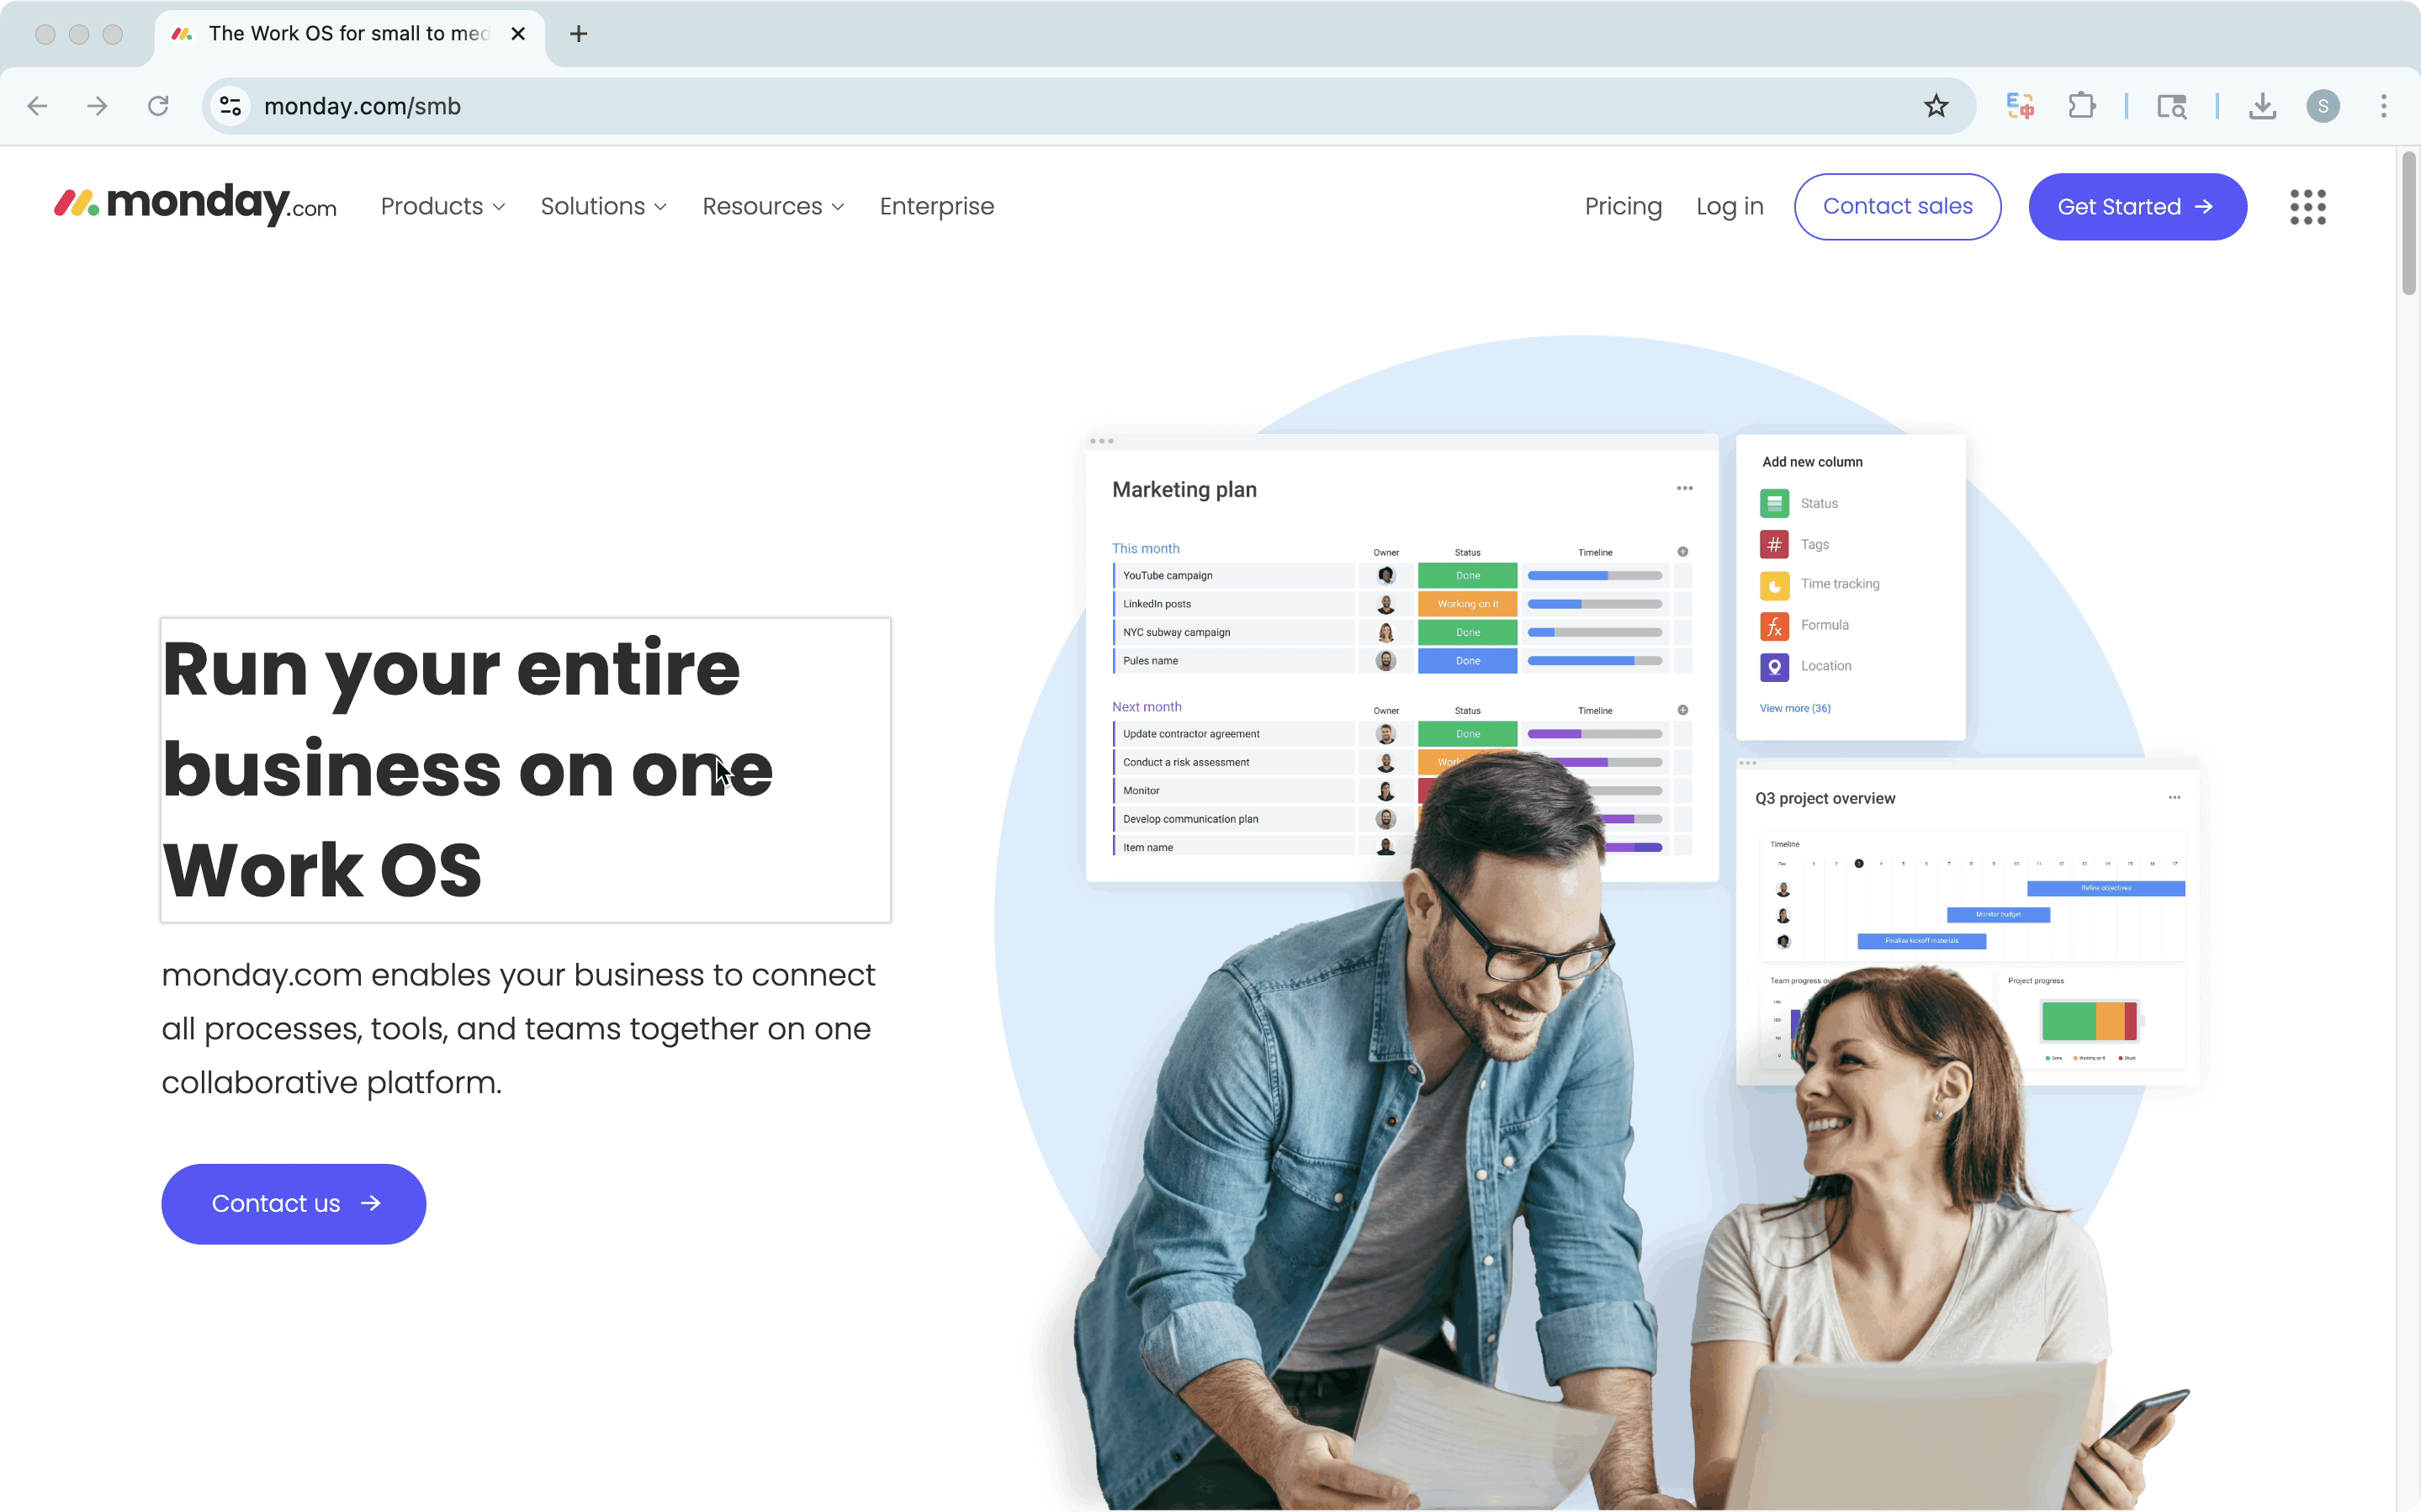Click Pules name blue Done status
Screen dimensions: 2421x1512
1467,660
